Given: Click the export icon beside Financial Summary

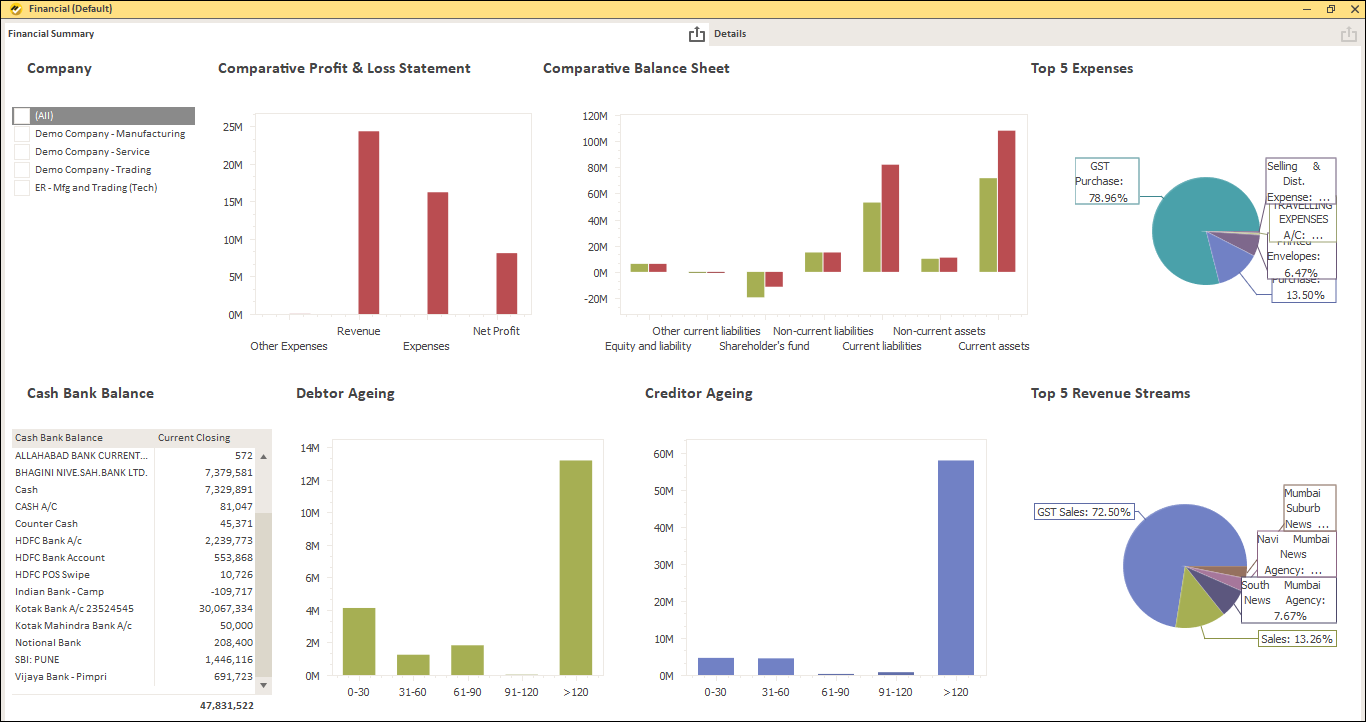Looking at the screenshot, I should coord(697,35).
